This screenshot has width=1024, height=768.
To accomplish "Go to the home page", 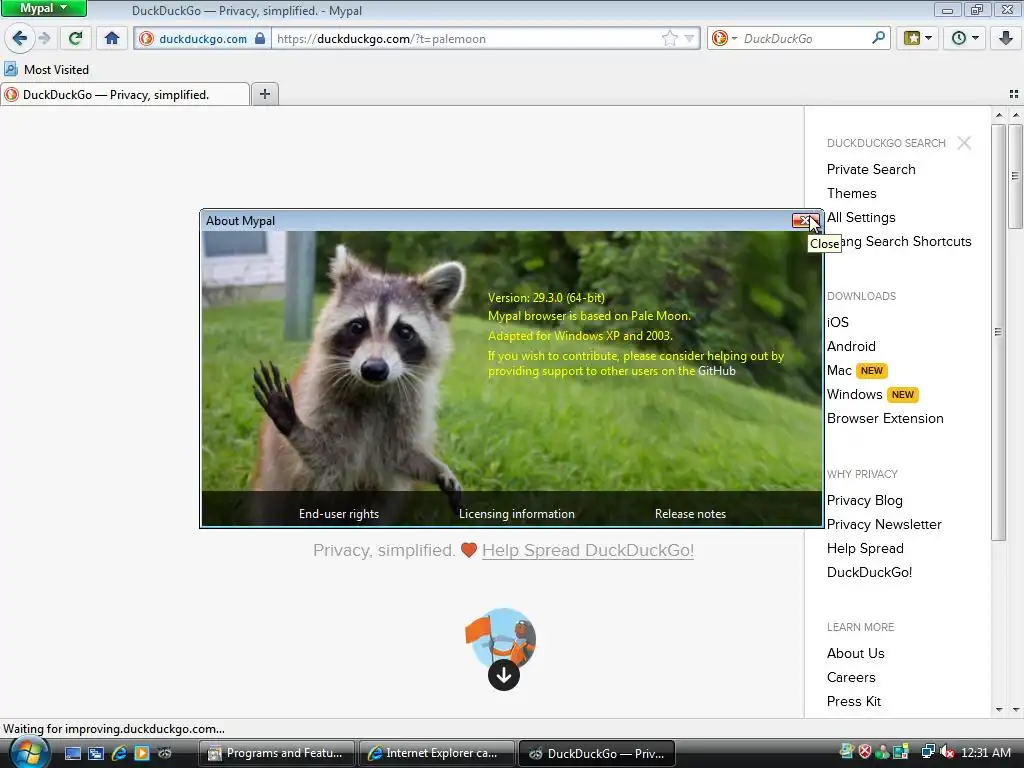I will (x=112, y=39).
